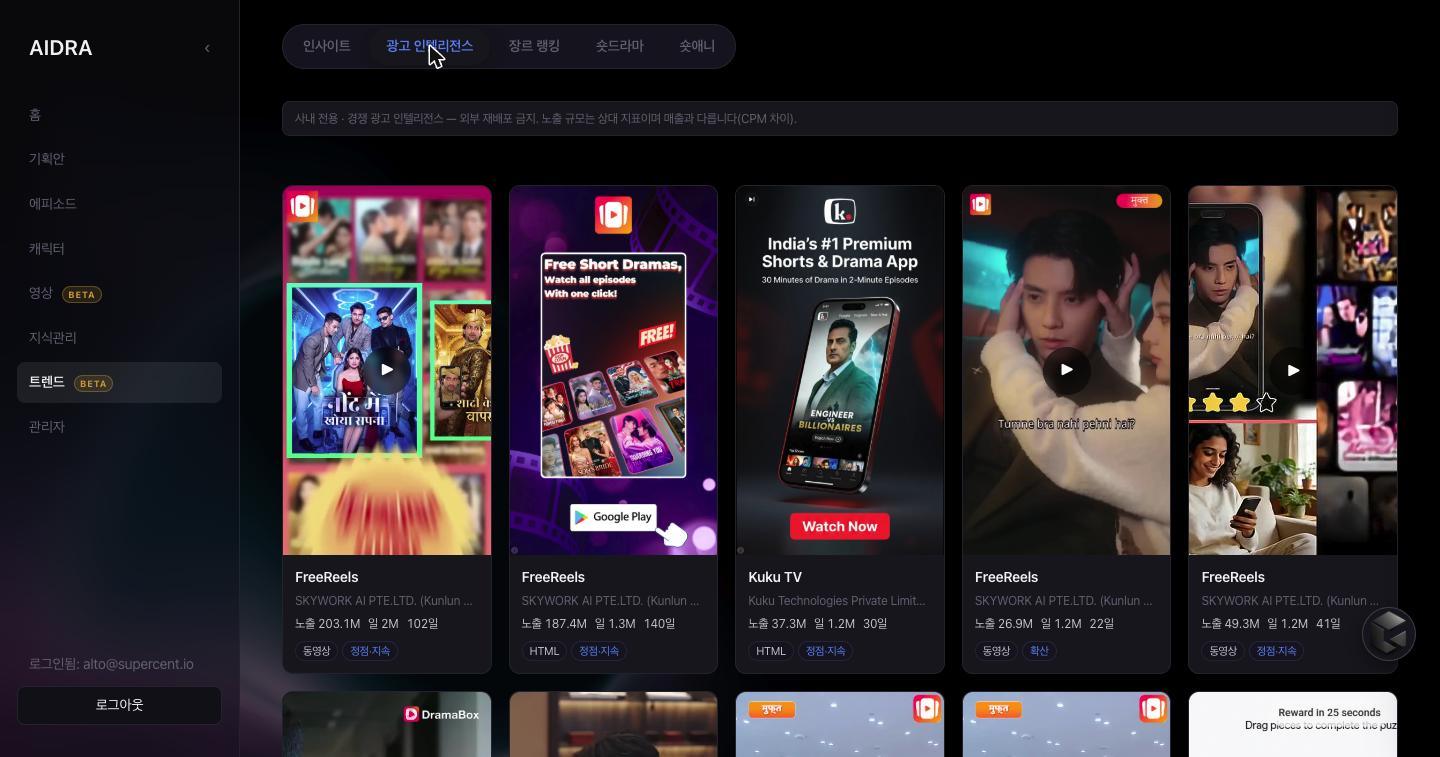
Task: Open the 'Reward in 25 seconds' ad thumbnail
Action: tap(1293, 724)
